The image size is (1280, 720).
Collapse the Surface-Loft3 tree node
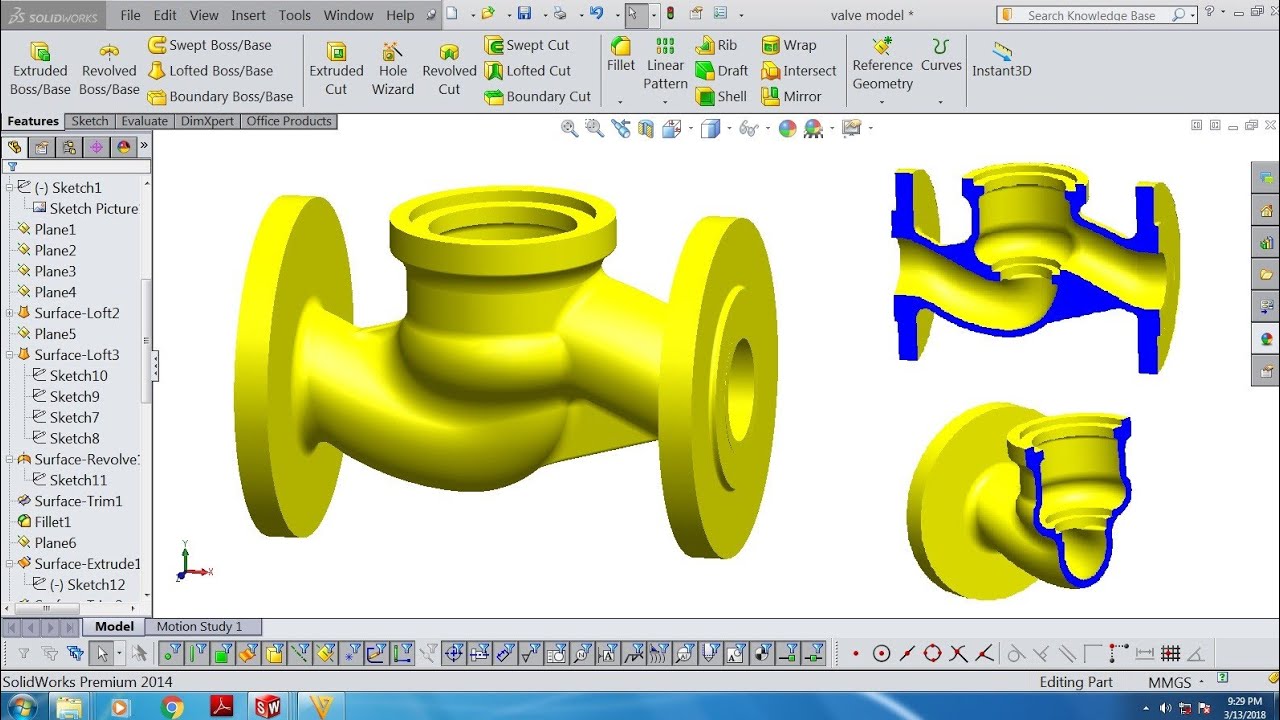(x=10, y=355)
